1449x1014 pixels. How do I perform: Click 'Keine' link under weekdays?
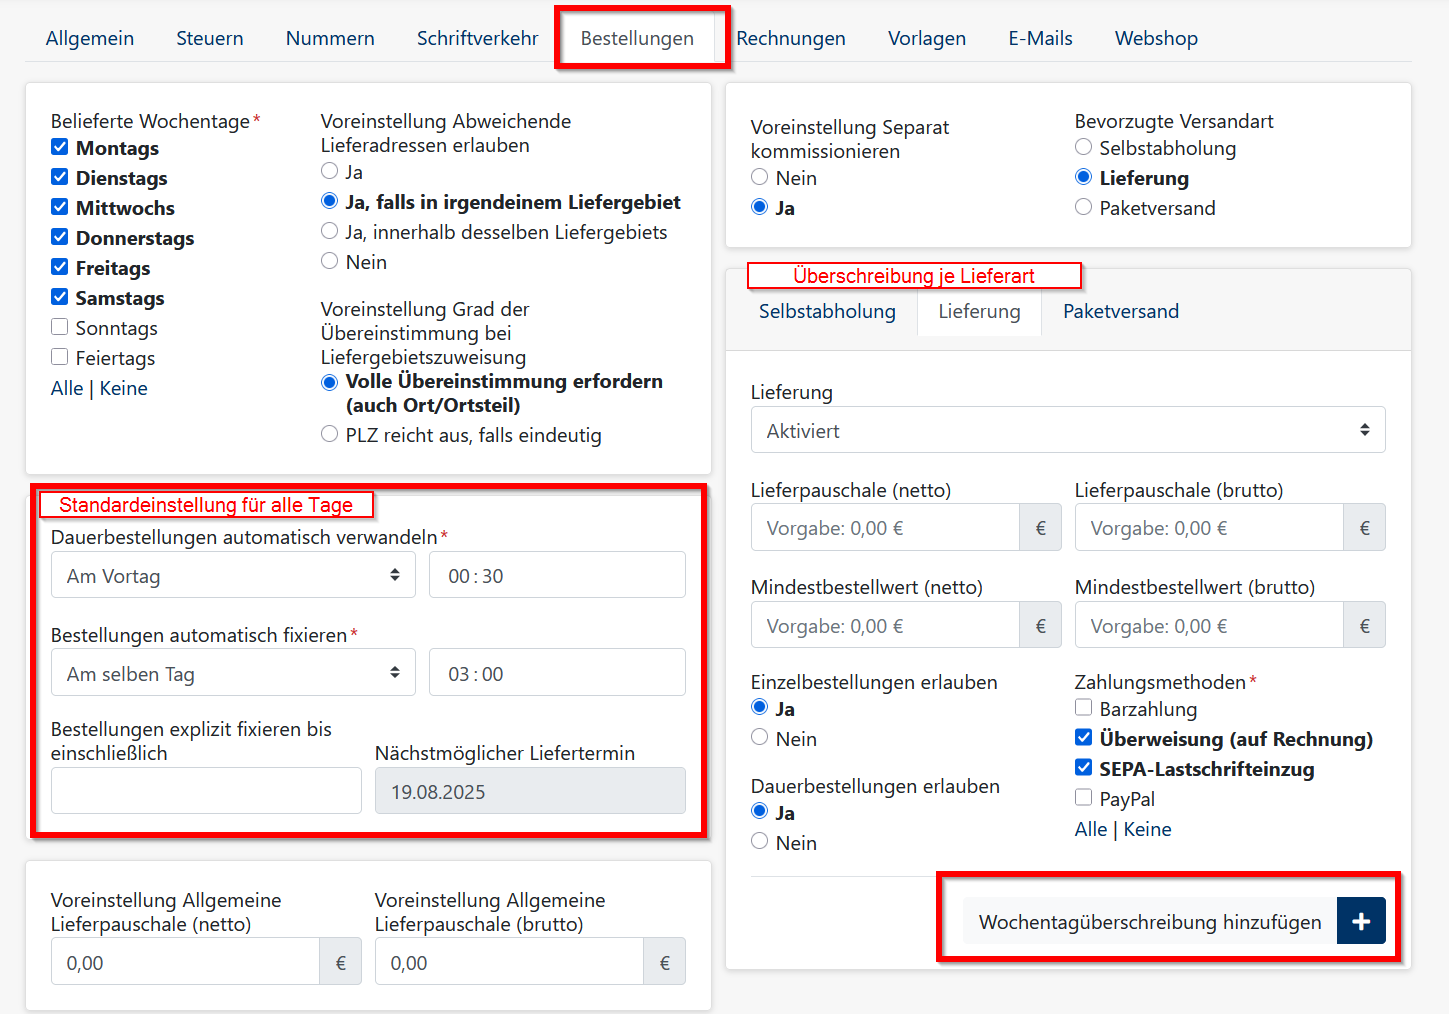coord(123,388)
